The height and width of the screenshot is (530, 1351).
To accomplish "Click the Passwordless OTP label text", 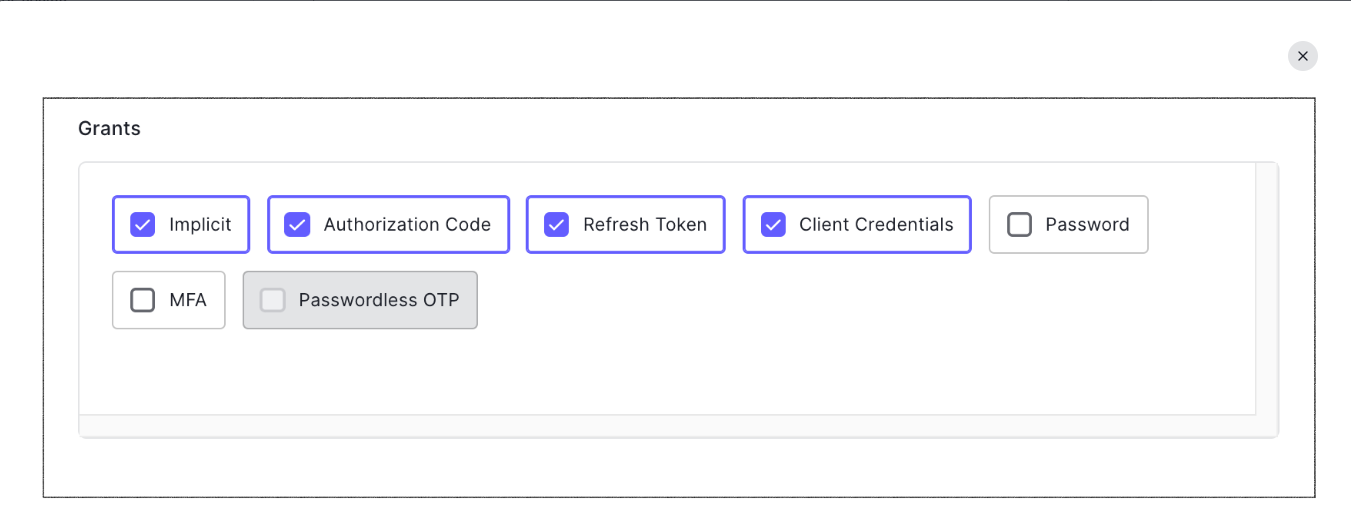I will tap(379, 300).
